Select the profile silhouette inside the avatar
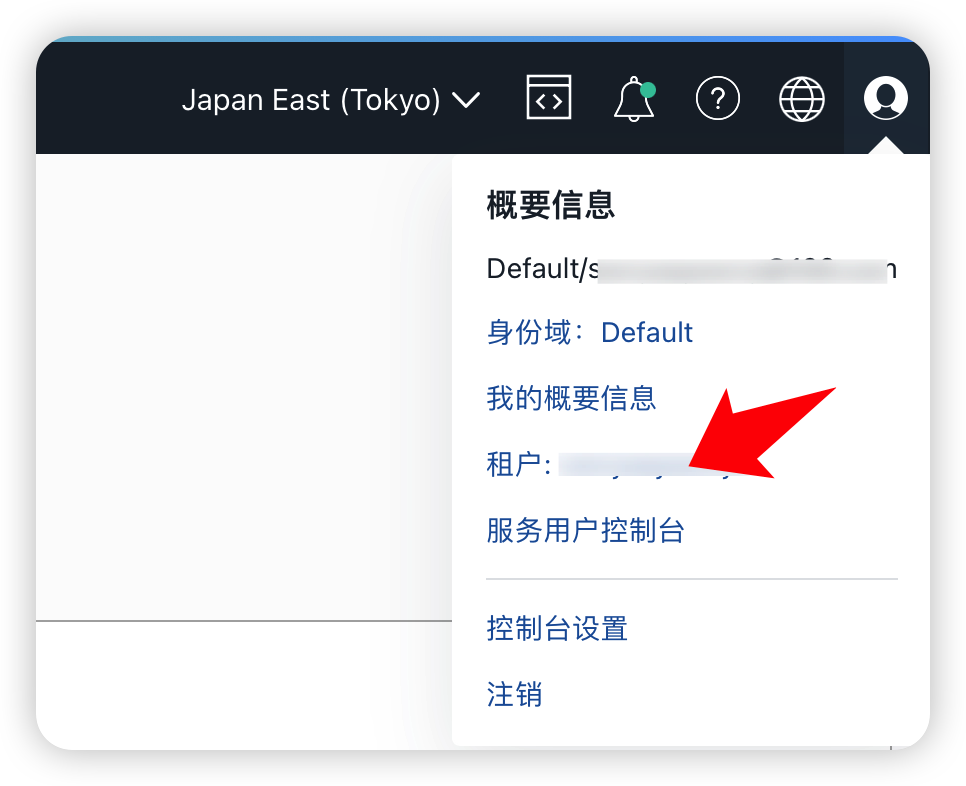 pyautogui.click(x=885, y=97)
